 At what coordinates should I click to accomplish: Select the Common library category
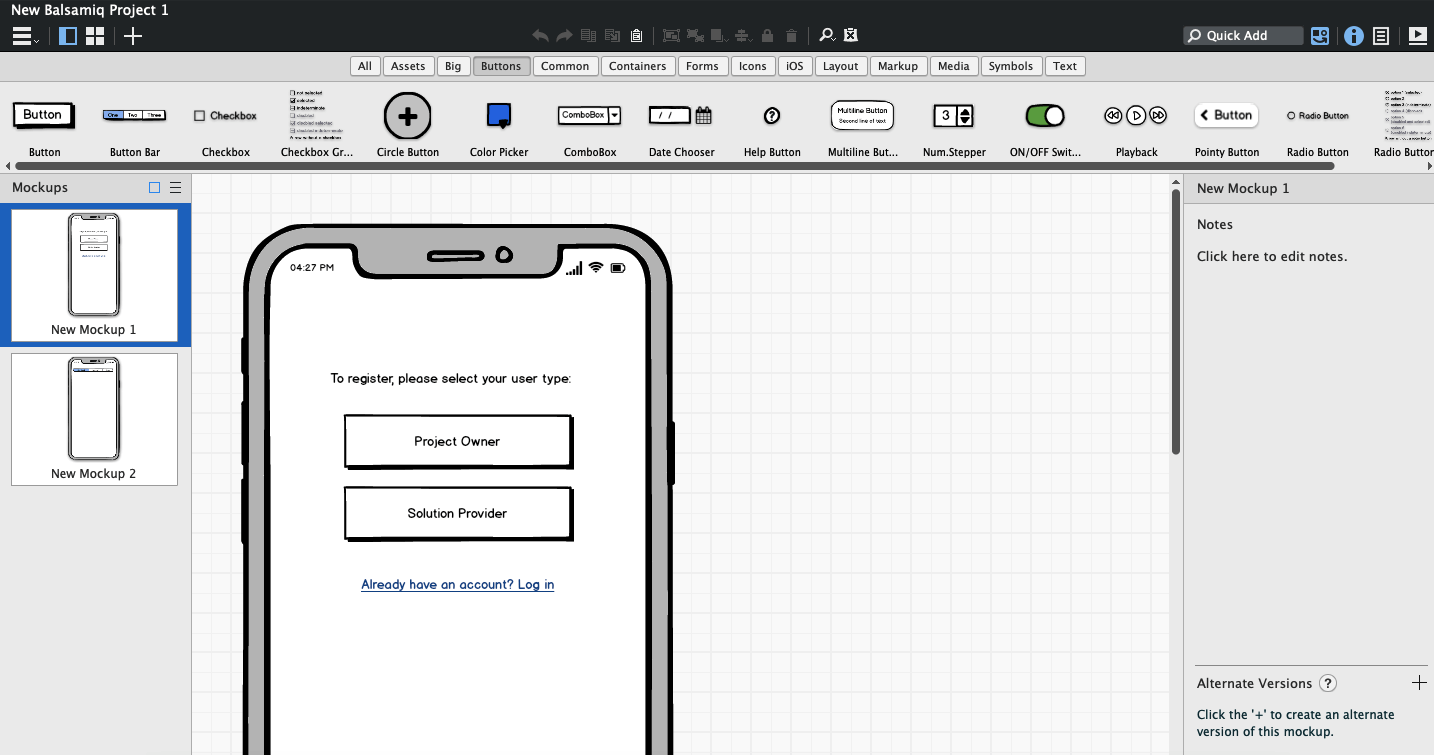[x=565, y=66]
